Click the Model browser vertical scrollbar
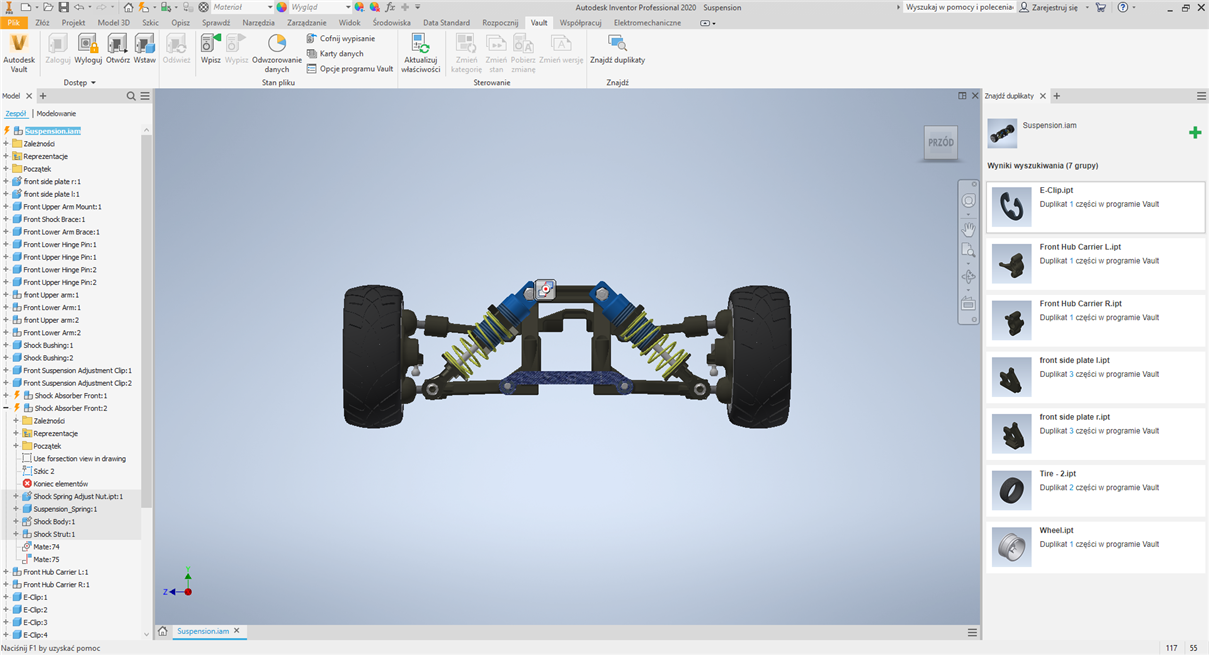 click(x=147, y=320)
